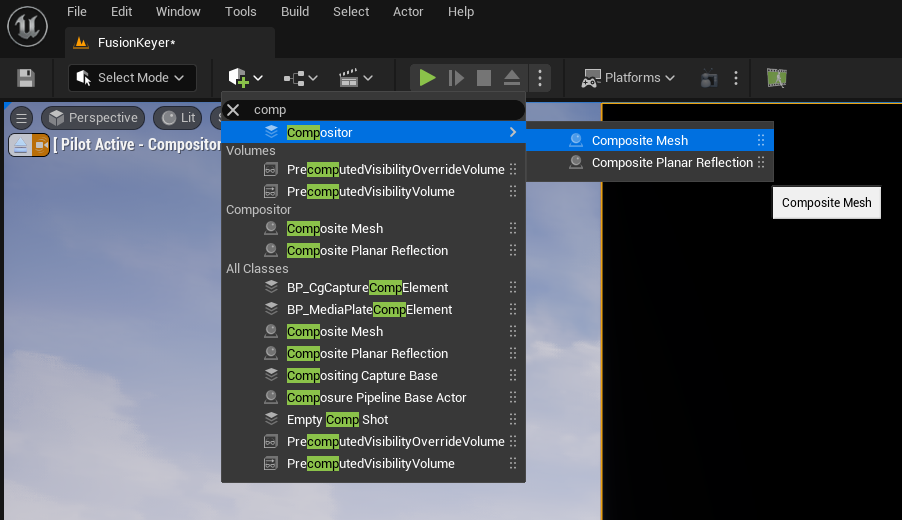This screenshot has height=520, width=902.
Task: Click the Stop simulation button
Action: 484,78
